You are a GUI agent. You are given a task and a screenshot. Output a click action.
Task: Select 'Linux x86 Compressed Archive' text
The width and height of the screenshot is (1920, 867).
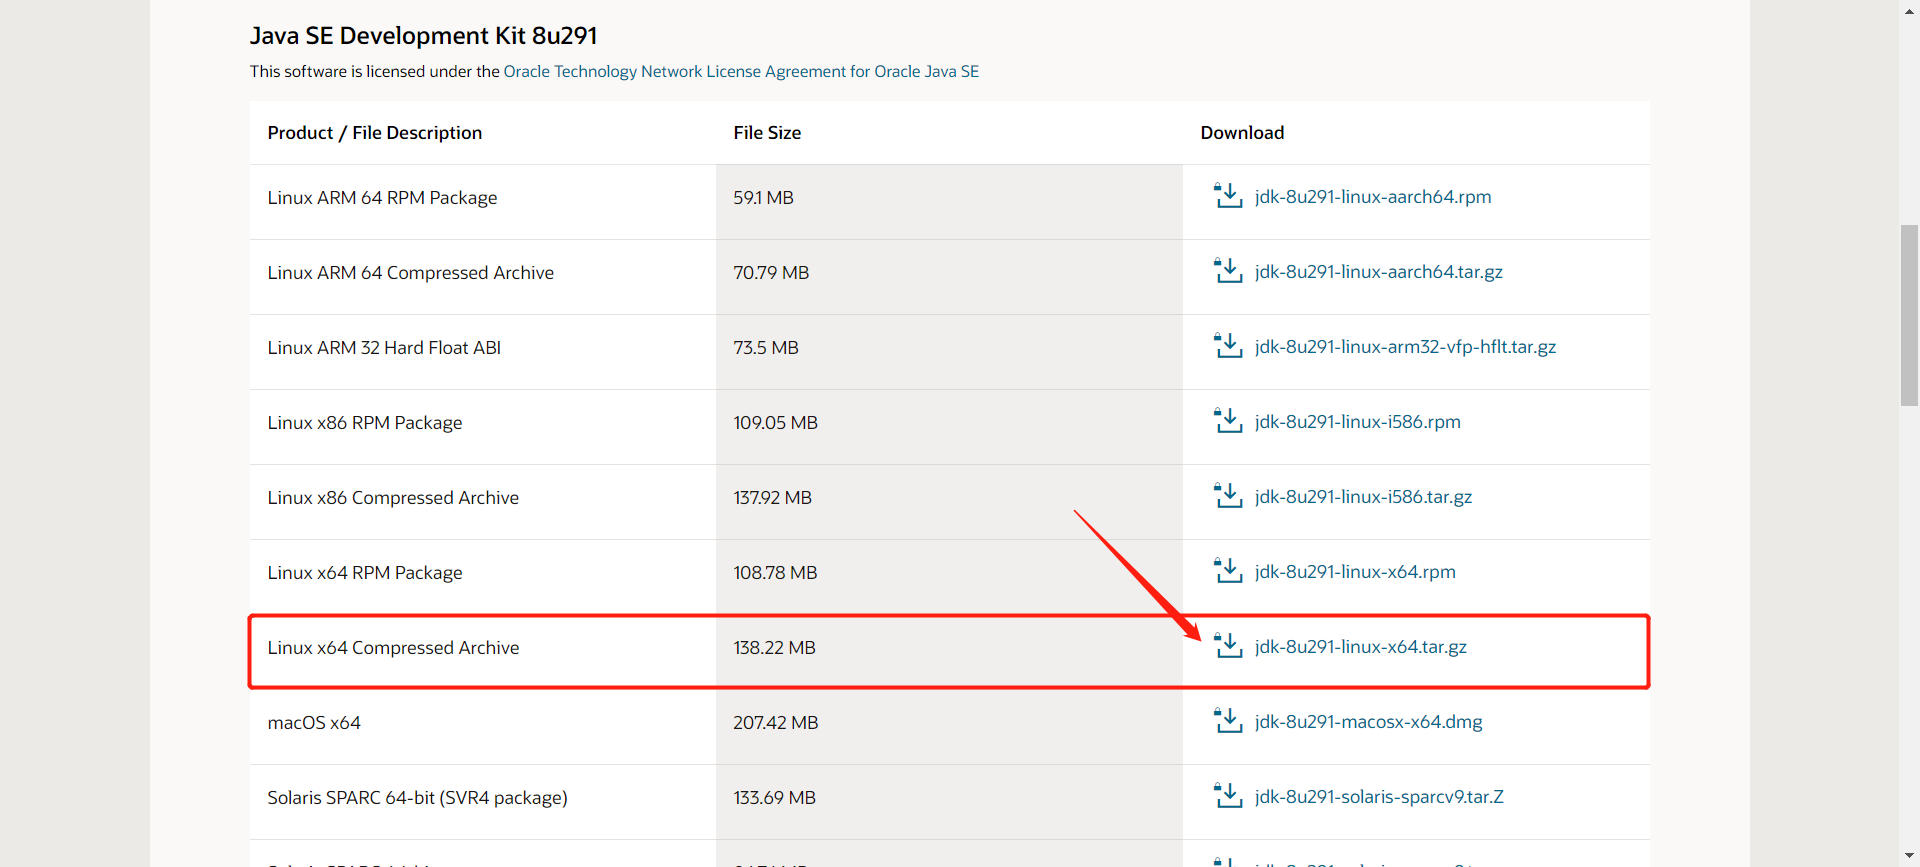[x=393, y=498]
